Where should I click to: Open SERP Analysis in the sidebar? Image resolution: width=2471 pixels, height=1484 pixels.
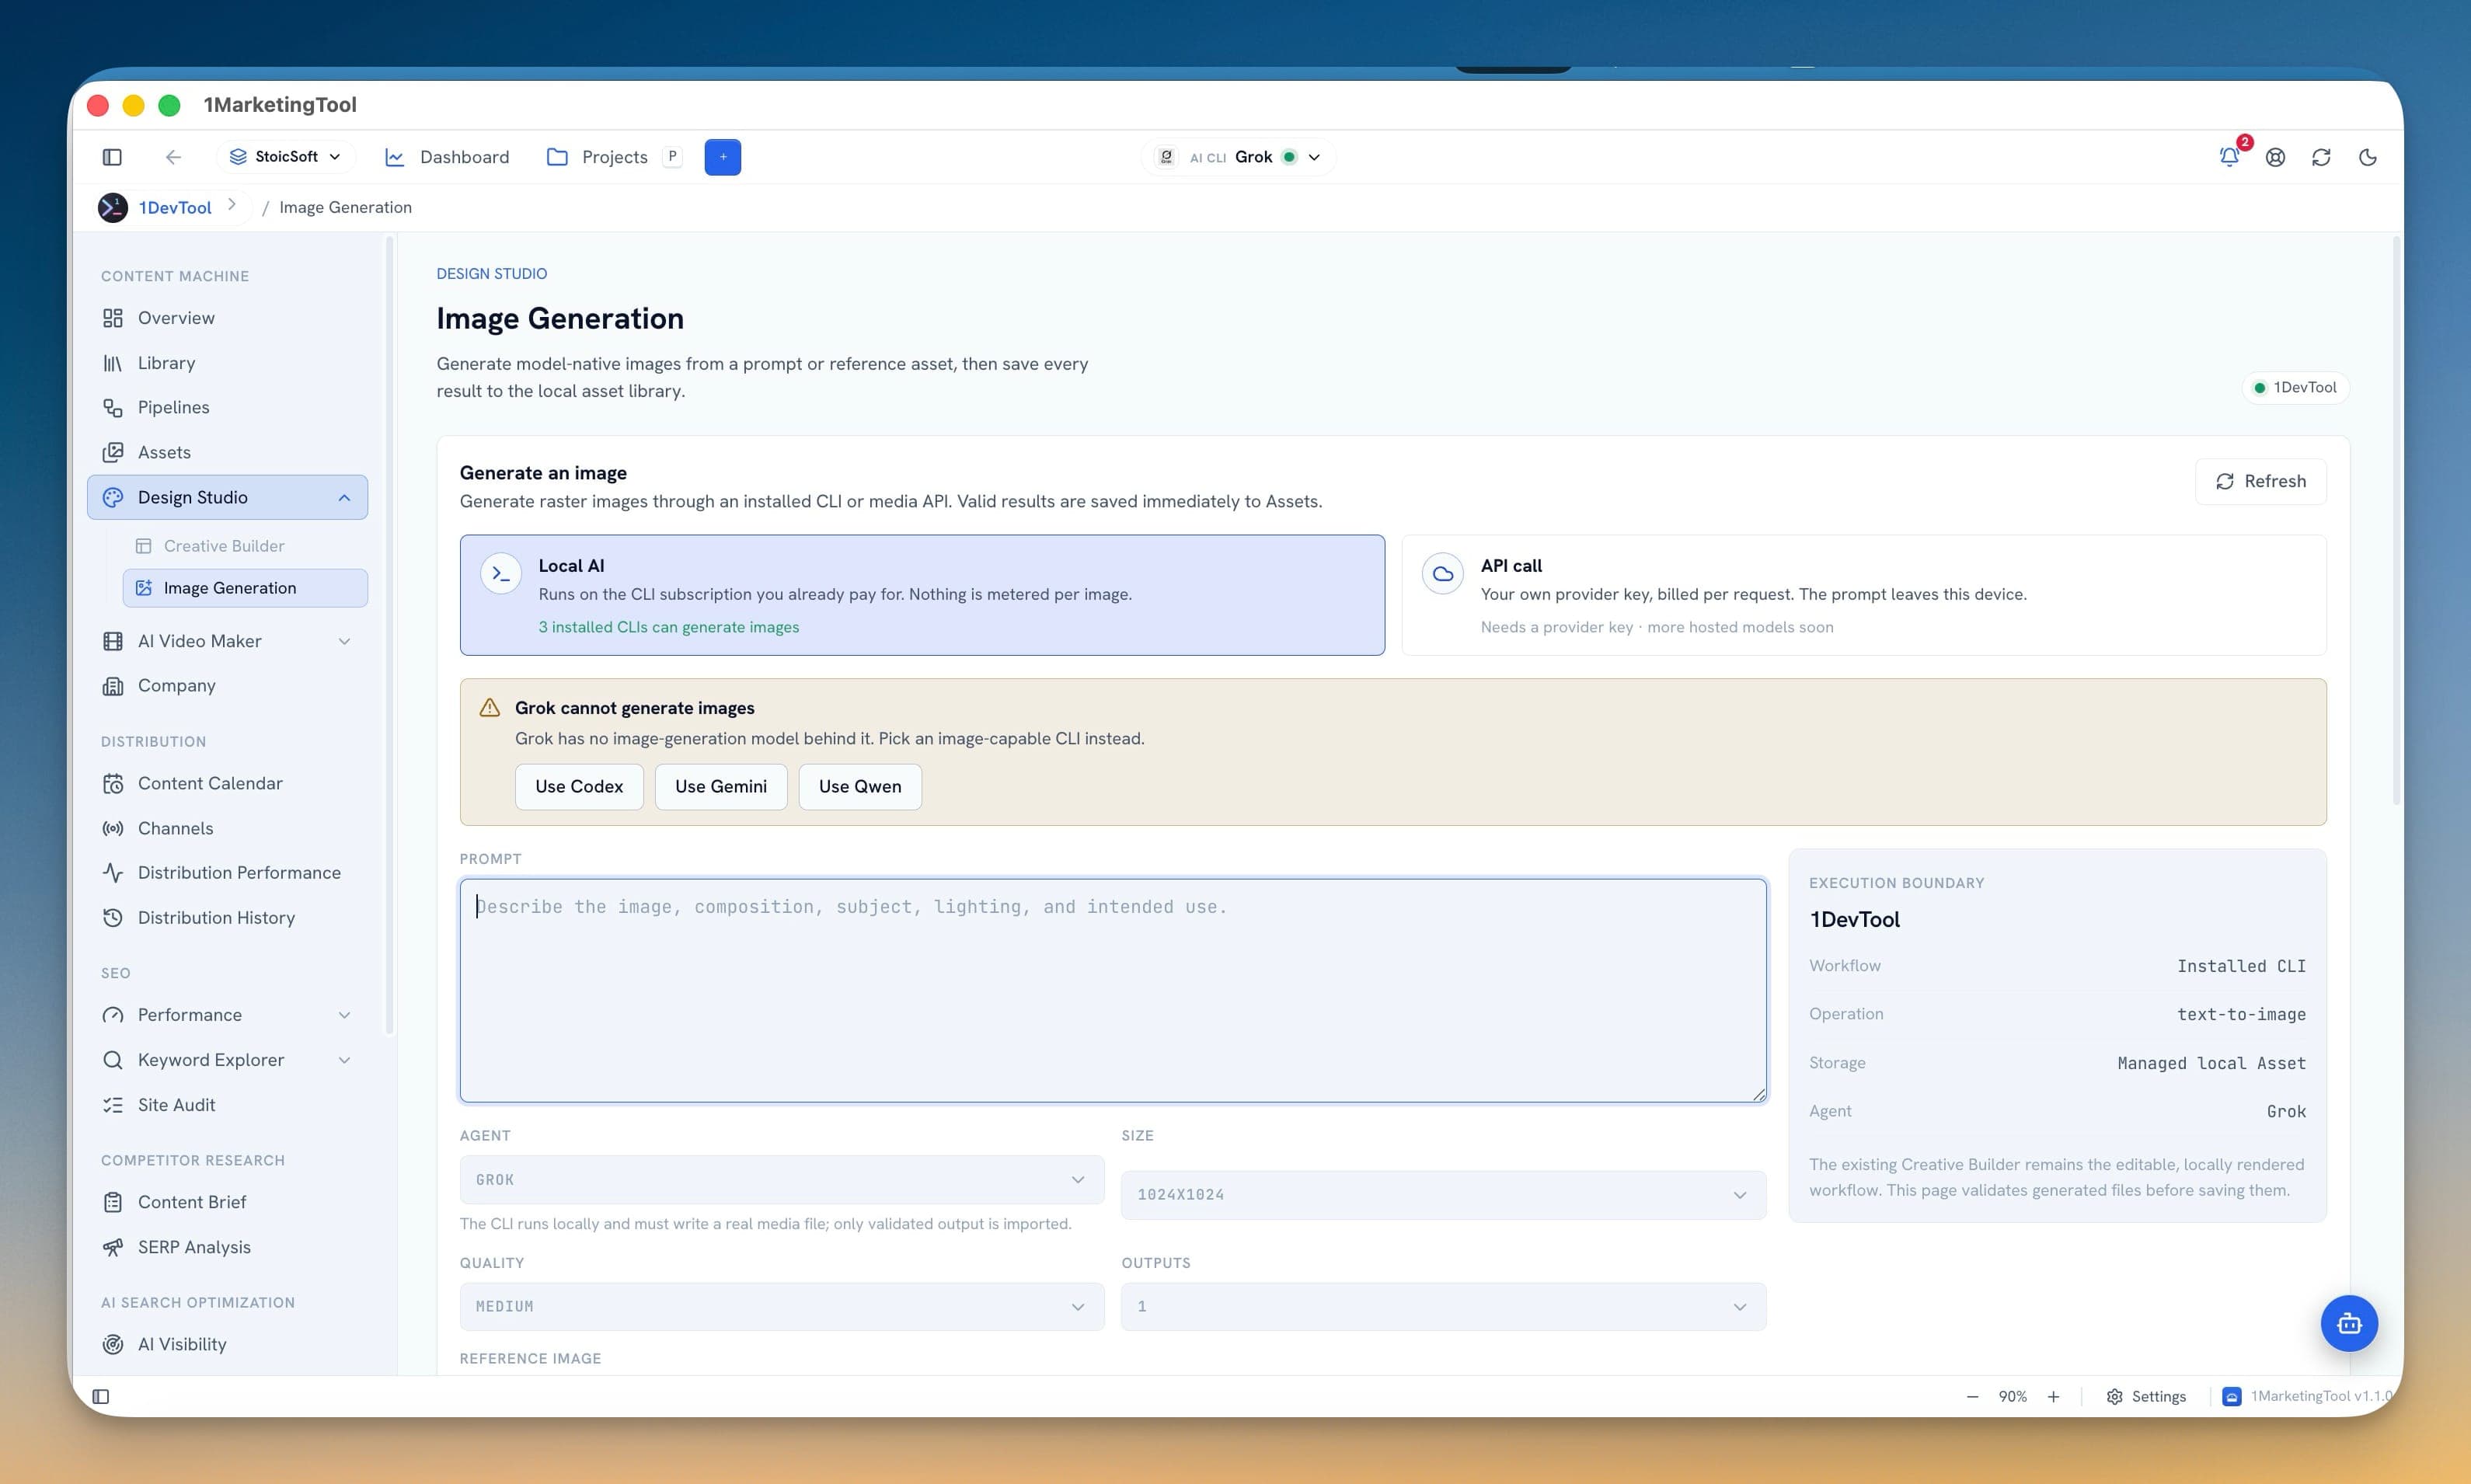228,1247
